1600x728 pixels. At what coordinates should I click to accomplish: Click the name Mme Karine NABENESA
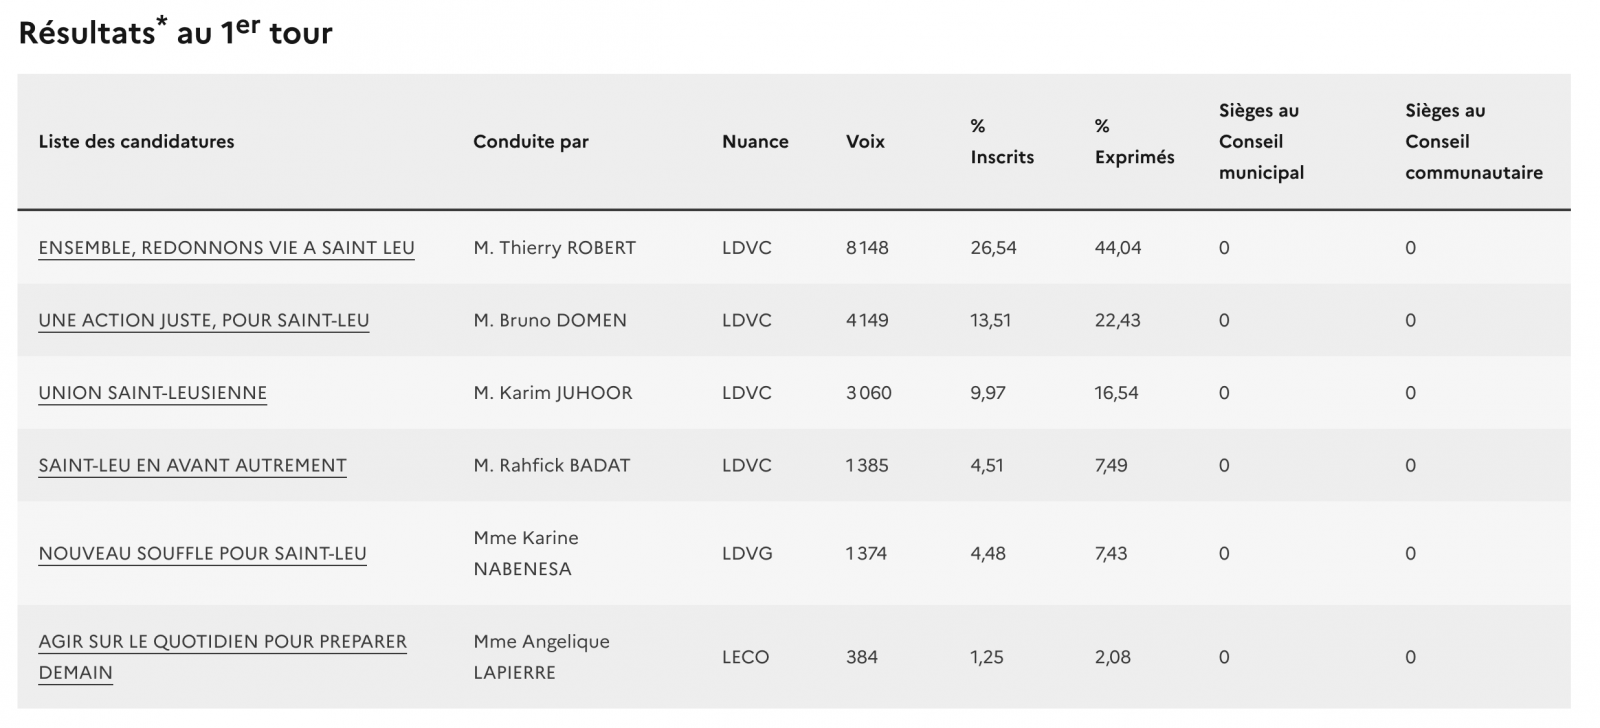pos(526,554)
